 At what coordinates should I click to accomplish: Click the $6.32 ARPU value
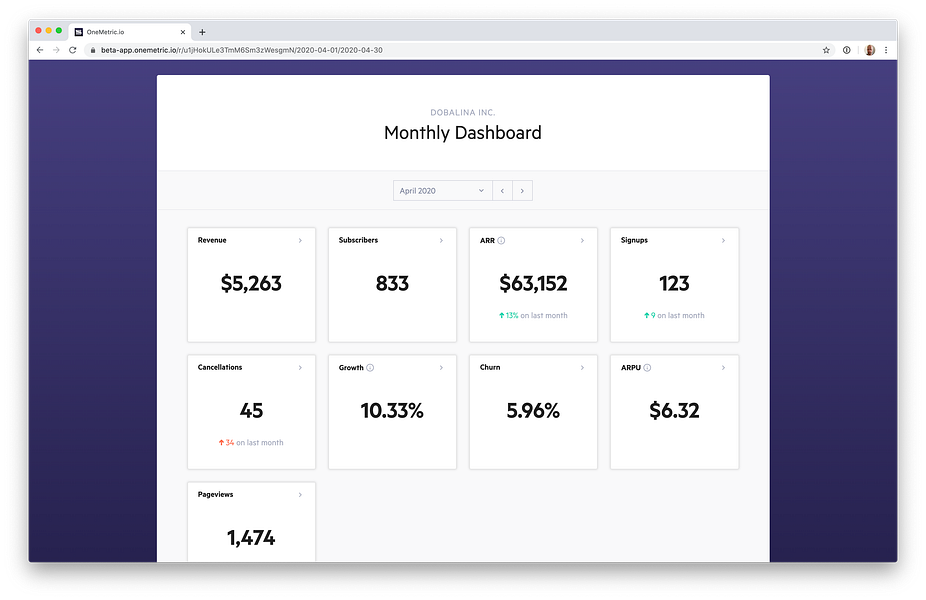click(674, 410)
